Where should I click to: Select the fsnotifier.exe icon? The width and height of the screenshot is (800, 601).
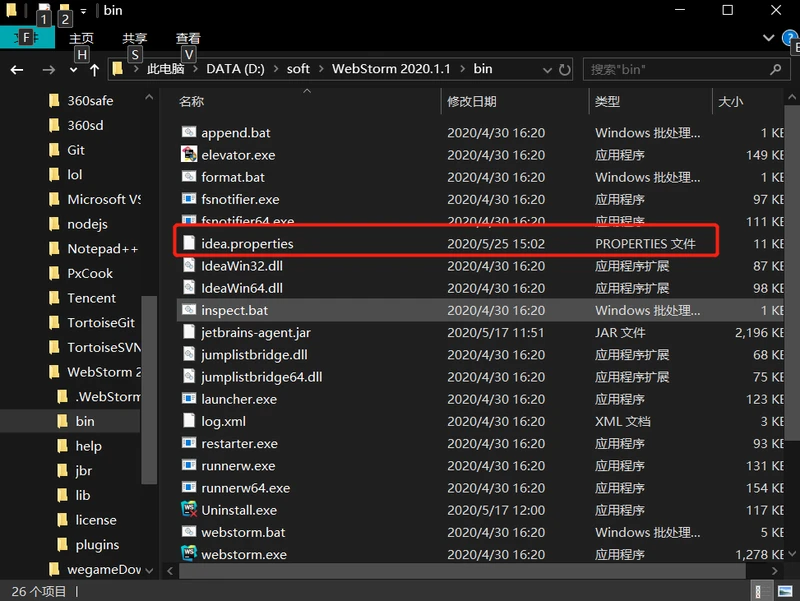coord(189,199)
